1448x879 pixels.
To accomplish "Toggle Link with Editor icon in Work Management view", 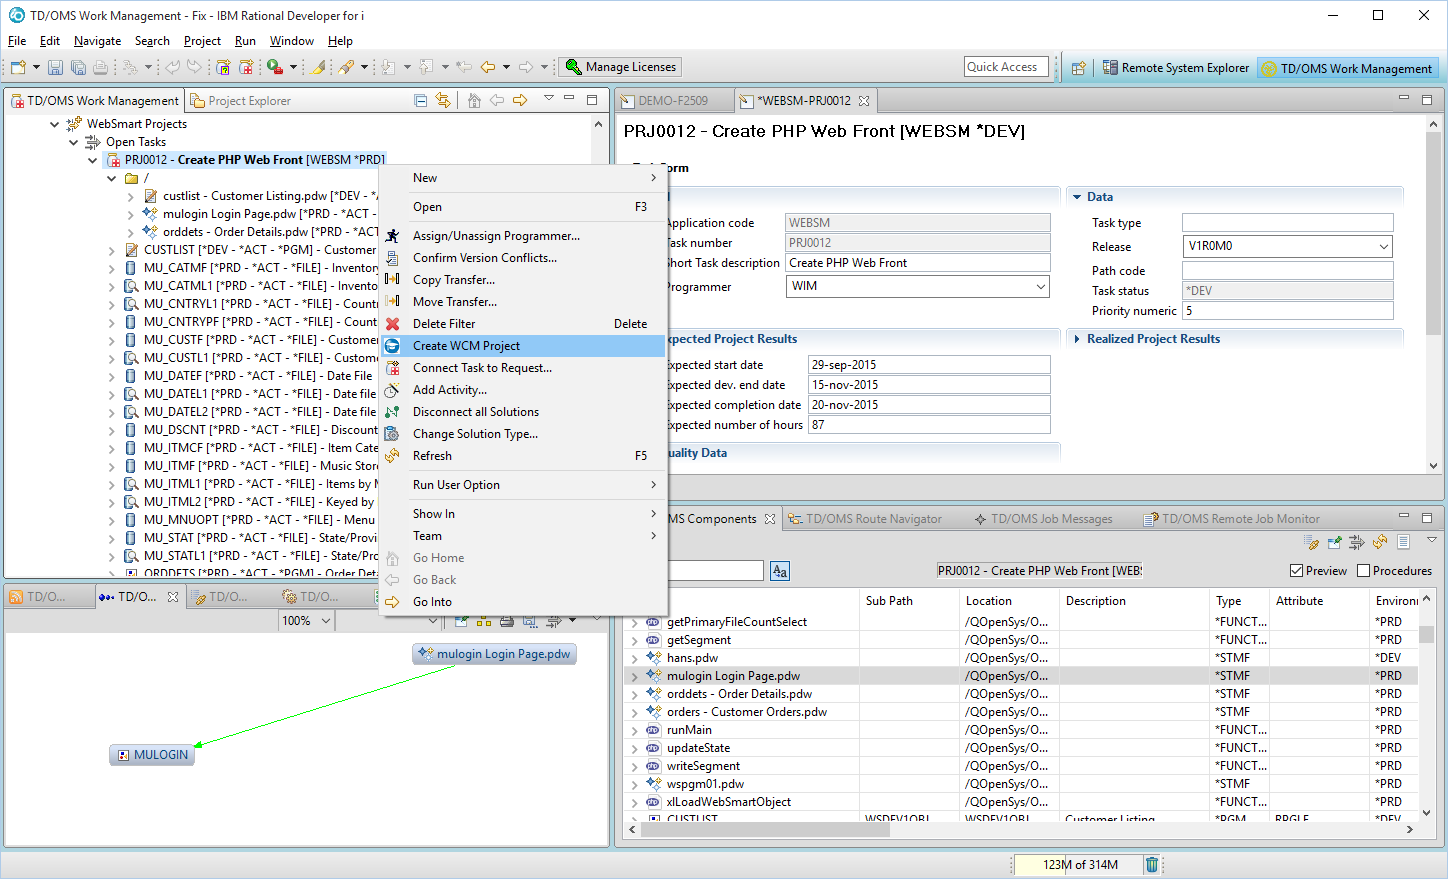I will tap(443, 100).
